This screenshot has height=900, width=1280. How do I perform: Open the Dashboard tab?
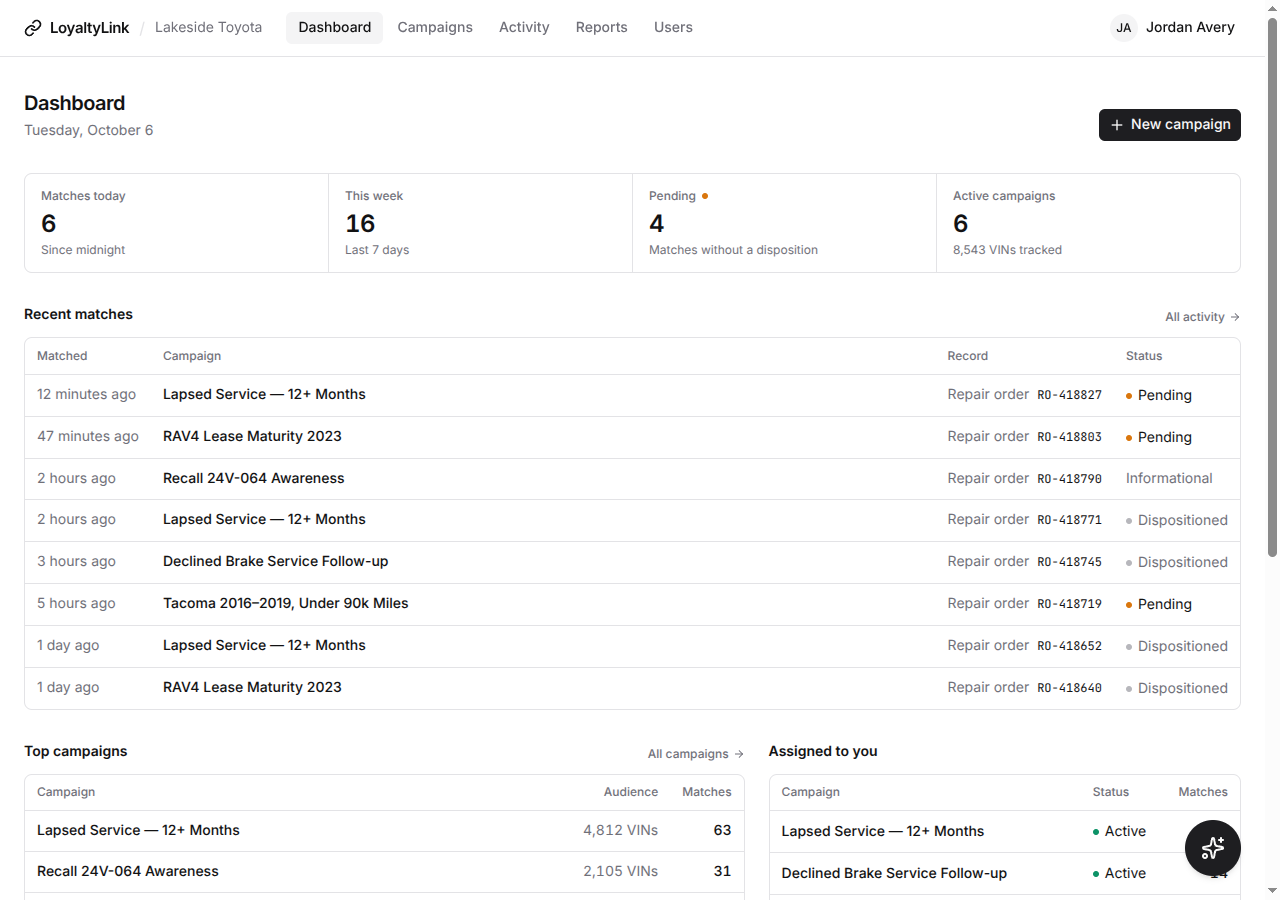pyautogui.click(x=334, y=28)
